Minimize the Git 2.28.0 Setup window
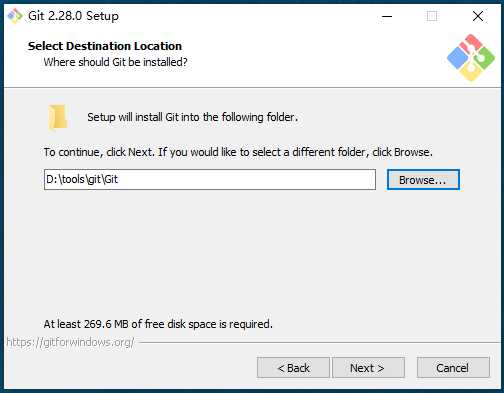 [x=387, y=16]
